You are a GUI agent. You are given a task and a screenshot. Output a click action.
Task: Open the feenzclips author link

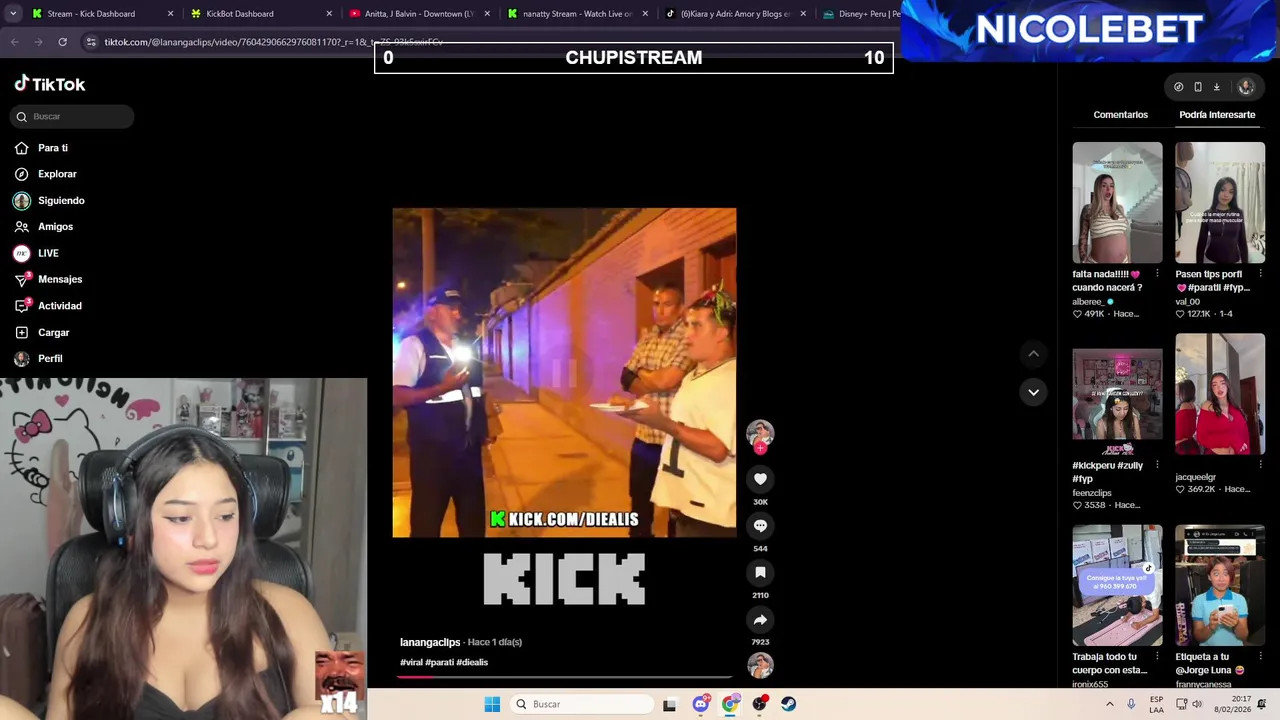(1092, 493)
